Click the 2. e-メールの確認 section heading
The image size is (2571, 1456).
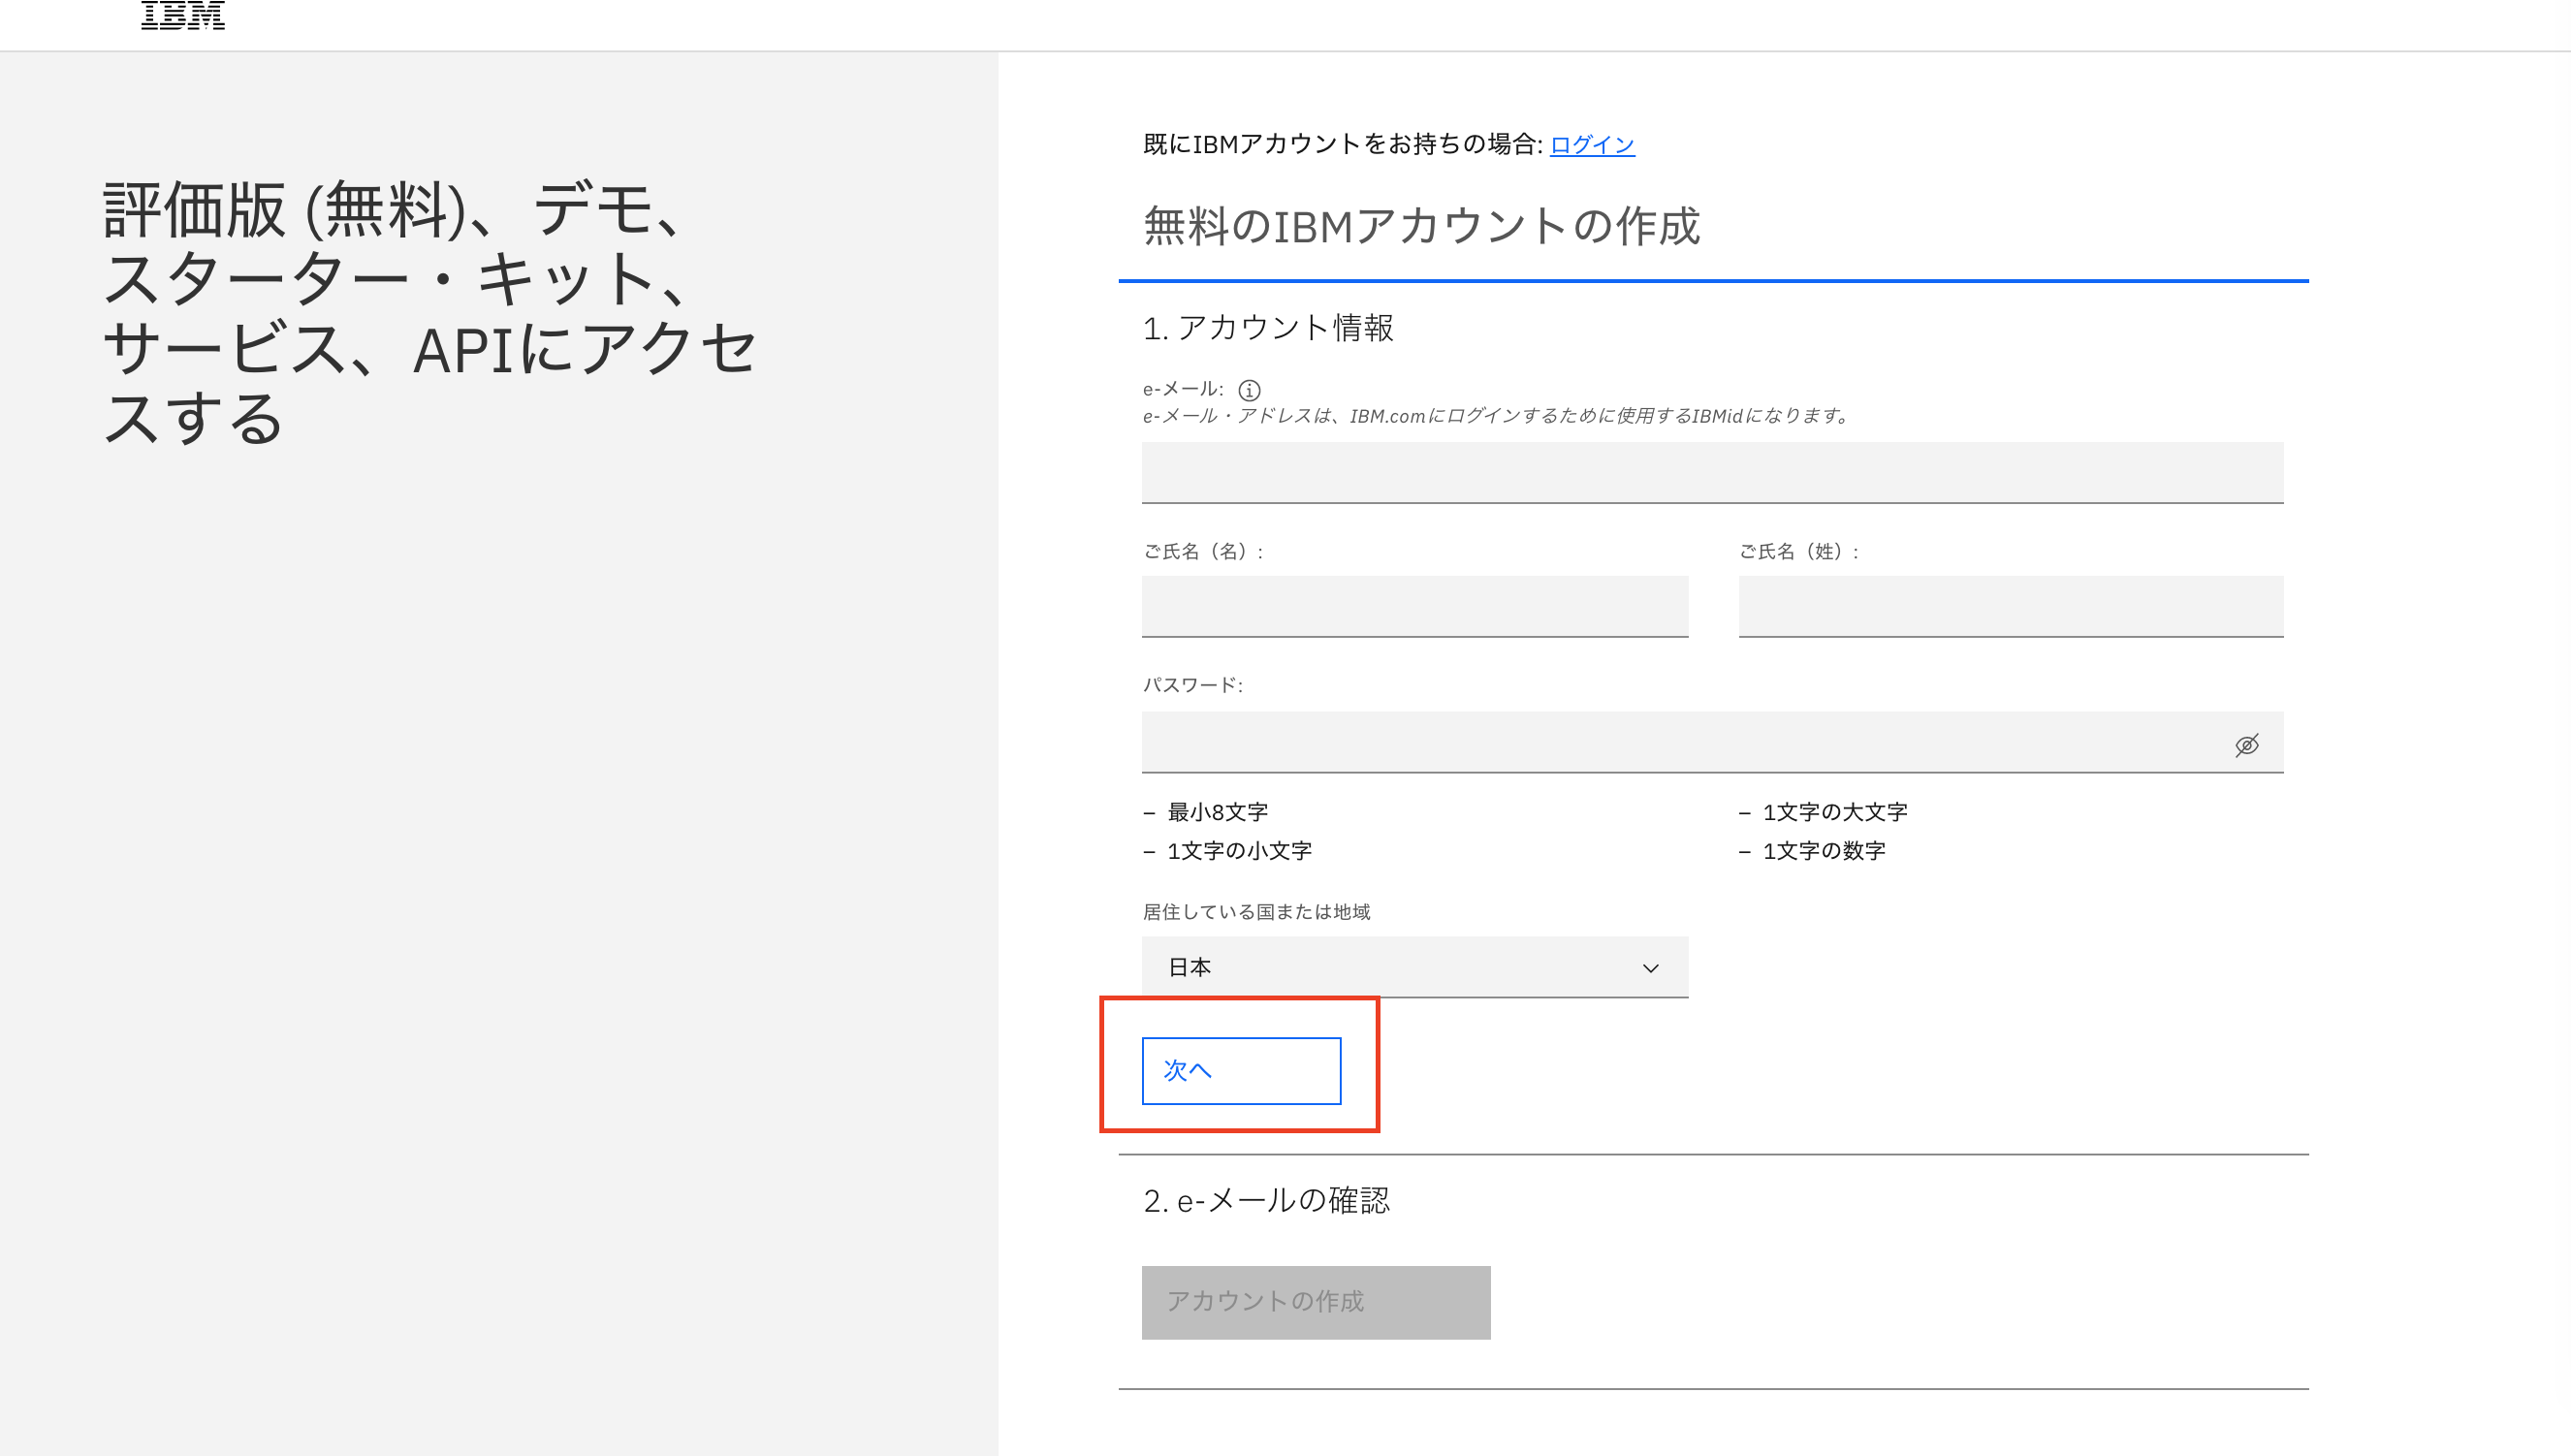[x=1266, y=1200]
